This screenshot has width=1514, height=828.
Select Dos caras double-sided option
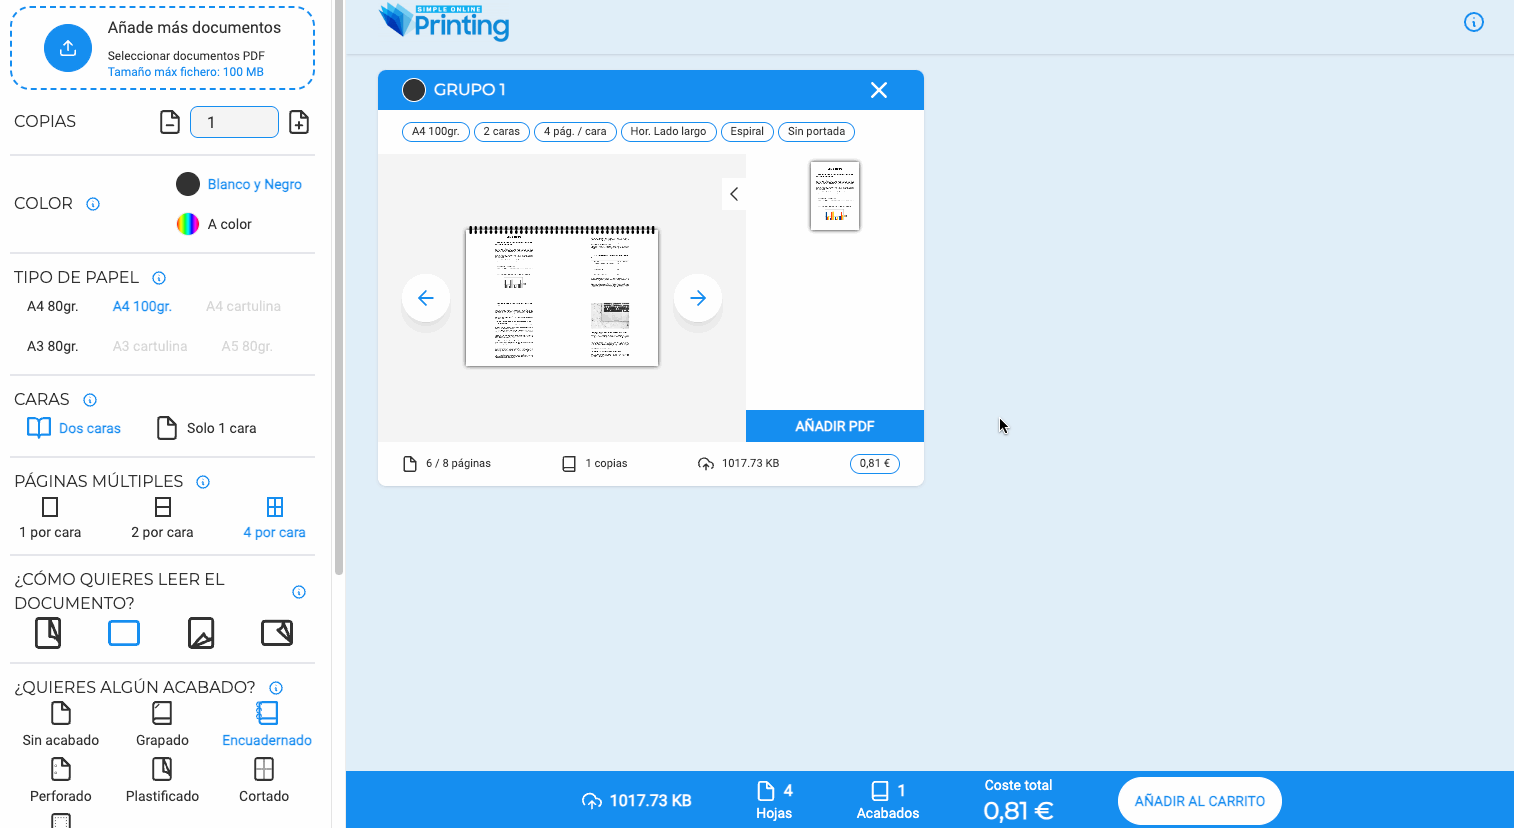(x=73, y=428)
